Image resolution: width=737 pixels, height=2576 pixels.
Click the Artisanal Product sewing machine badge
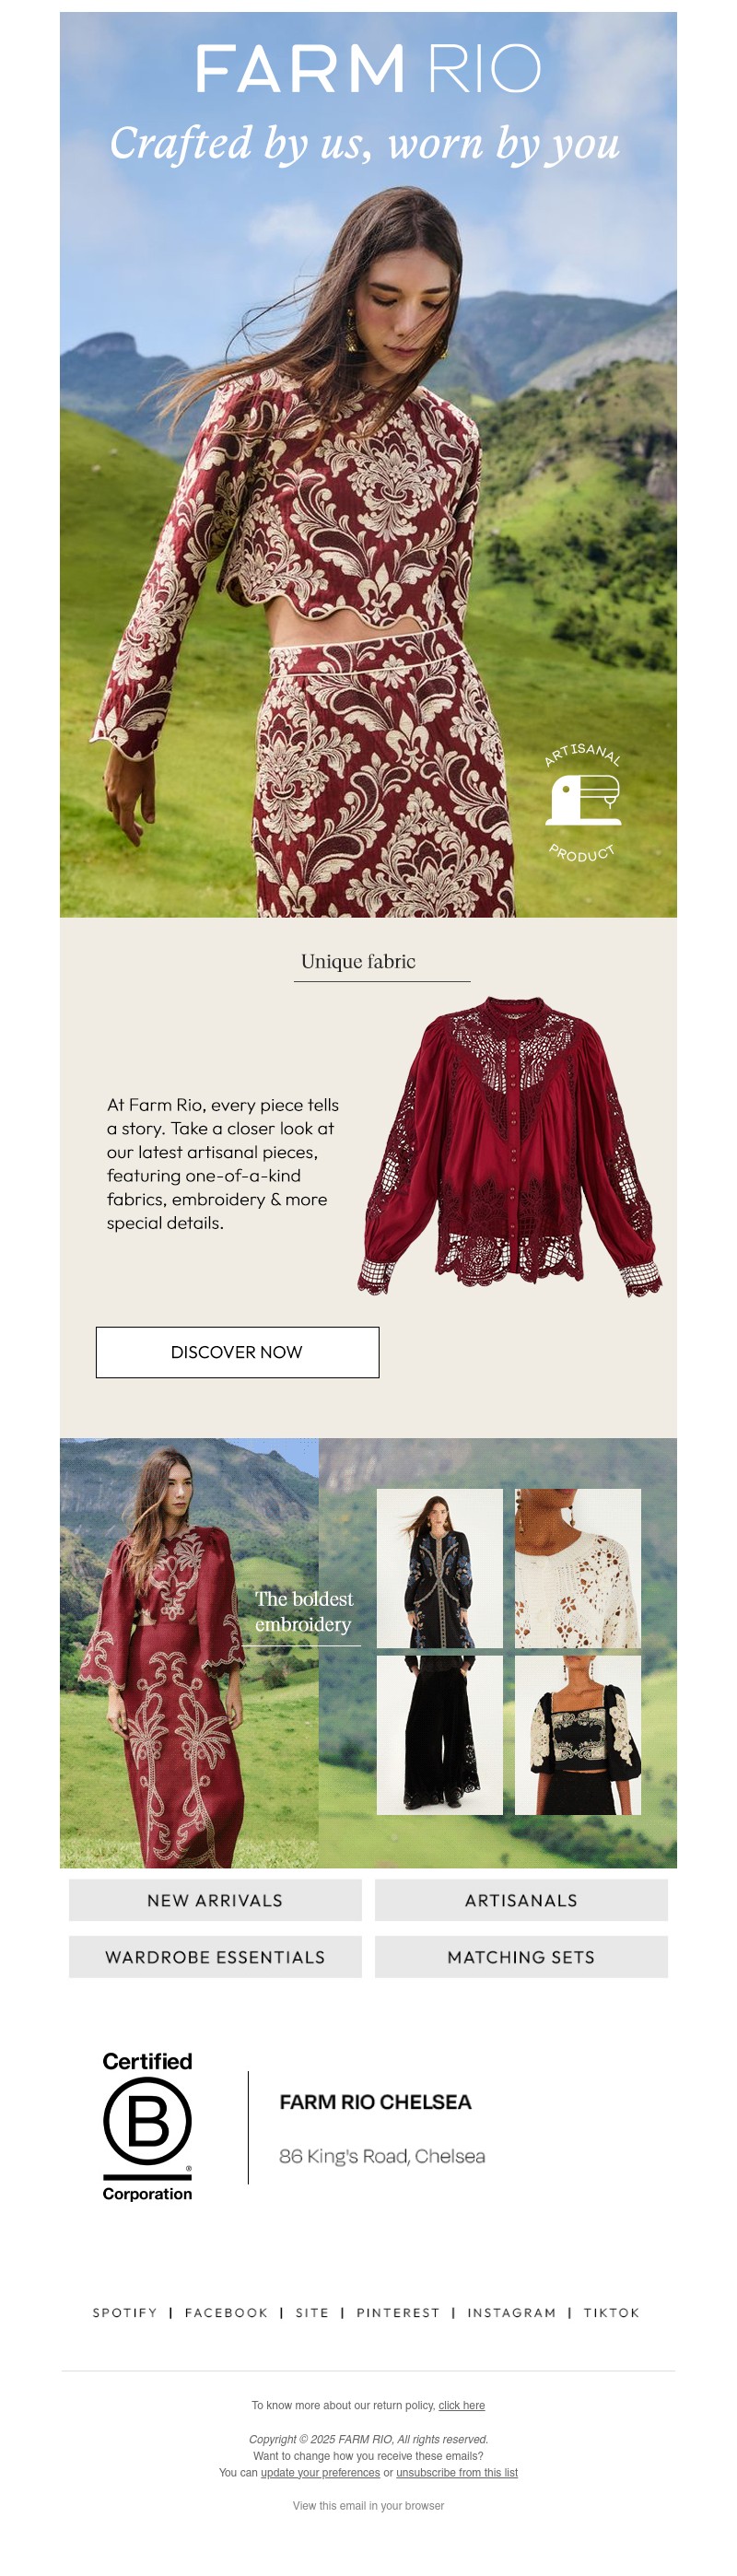click(583, 802)
